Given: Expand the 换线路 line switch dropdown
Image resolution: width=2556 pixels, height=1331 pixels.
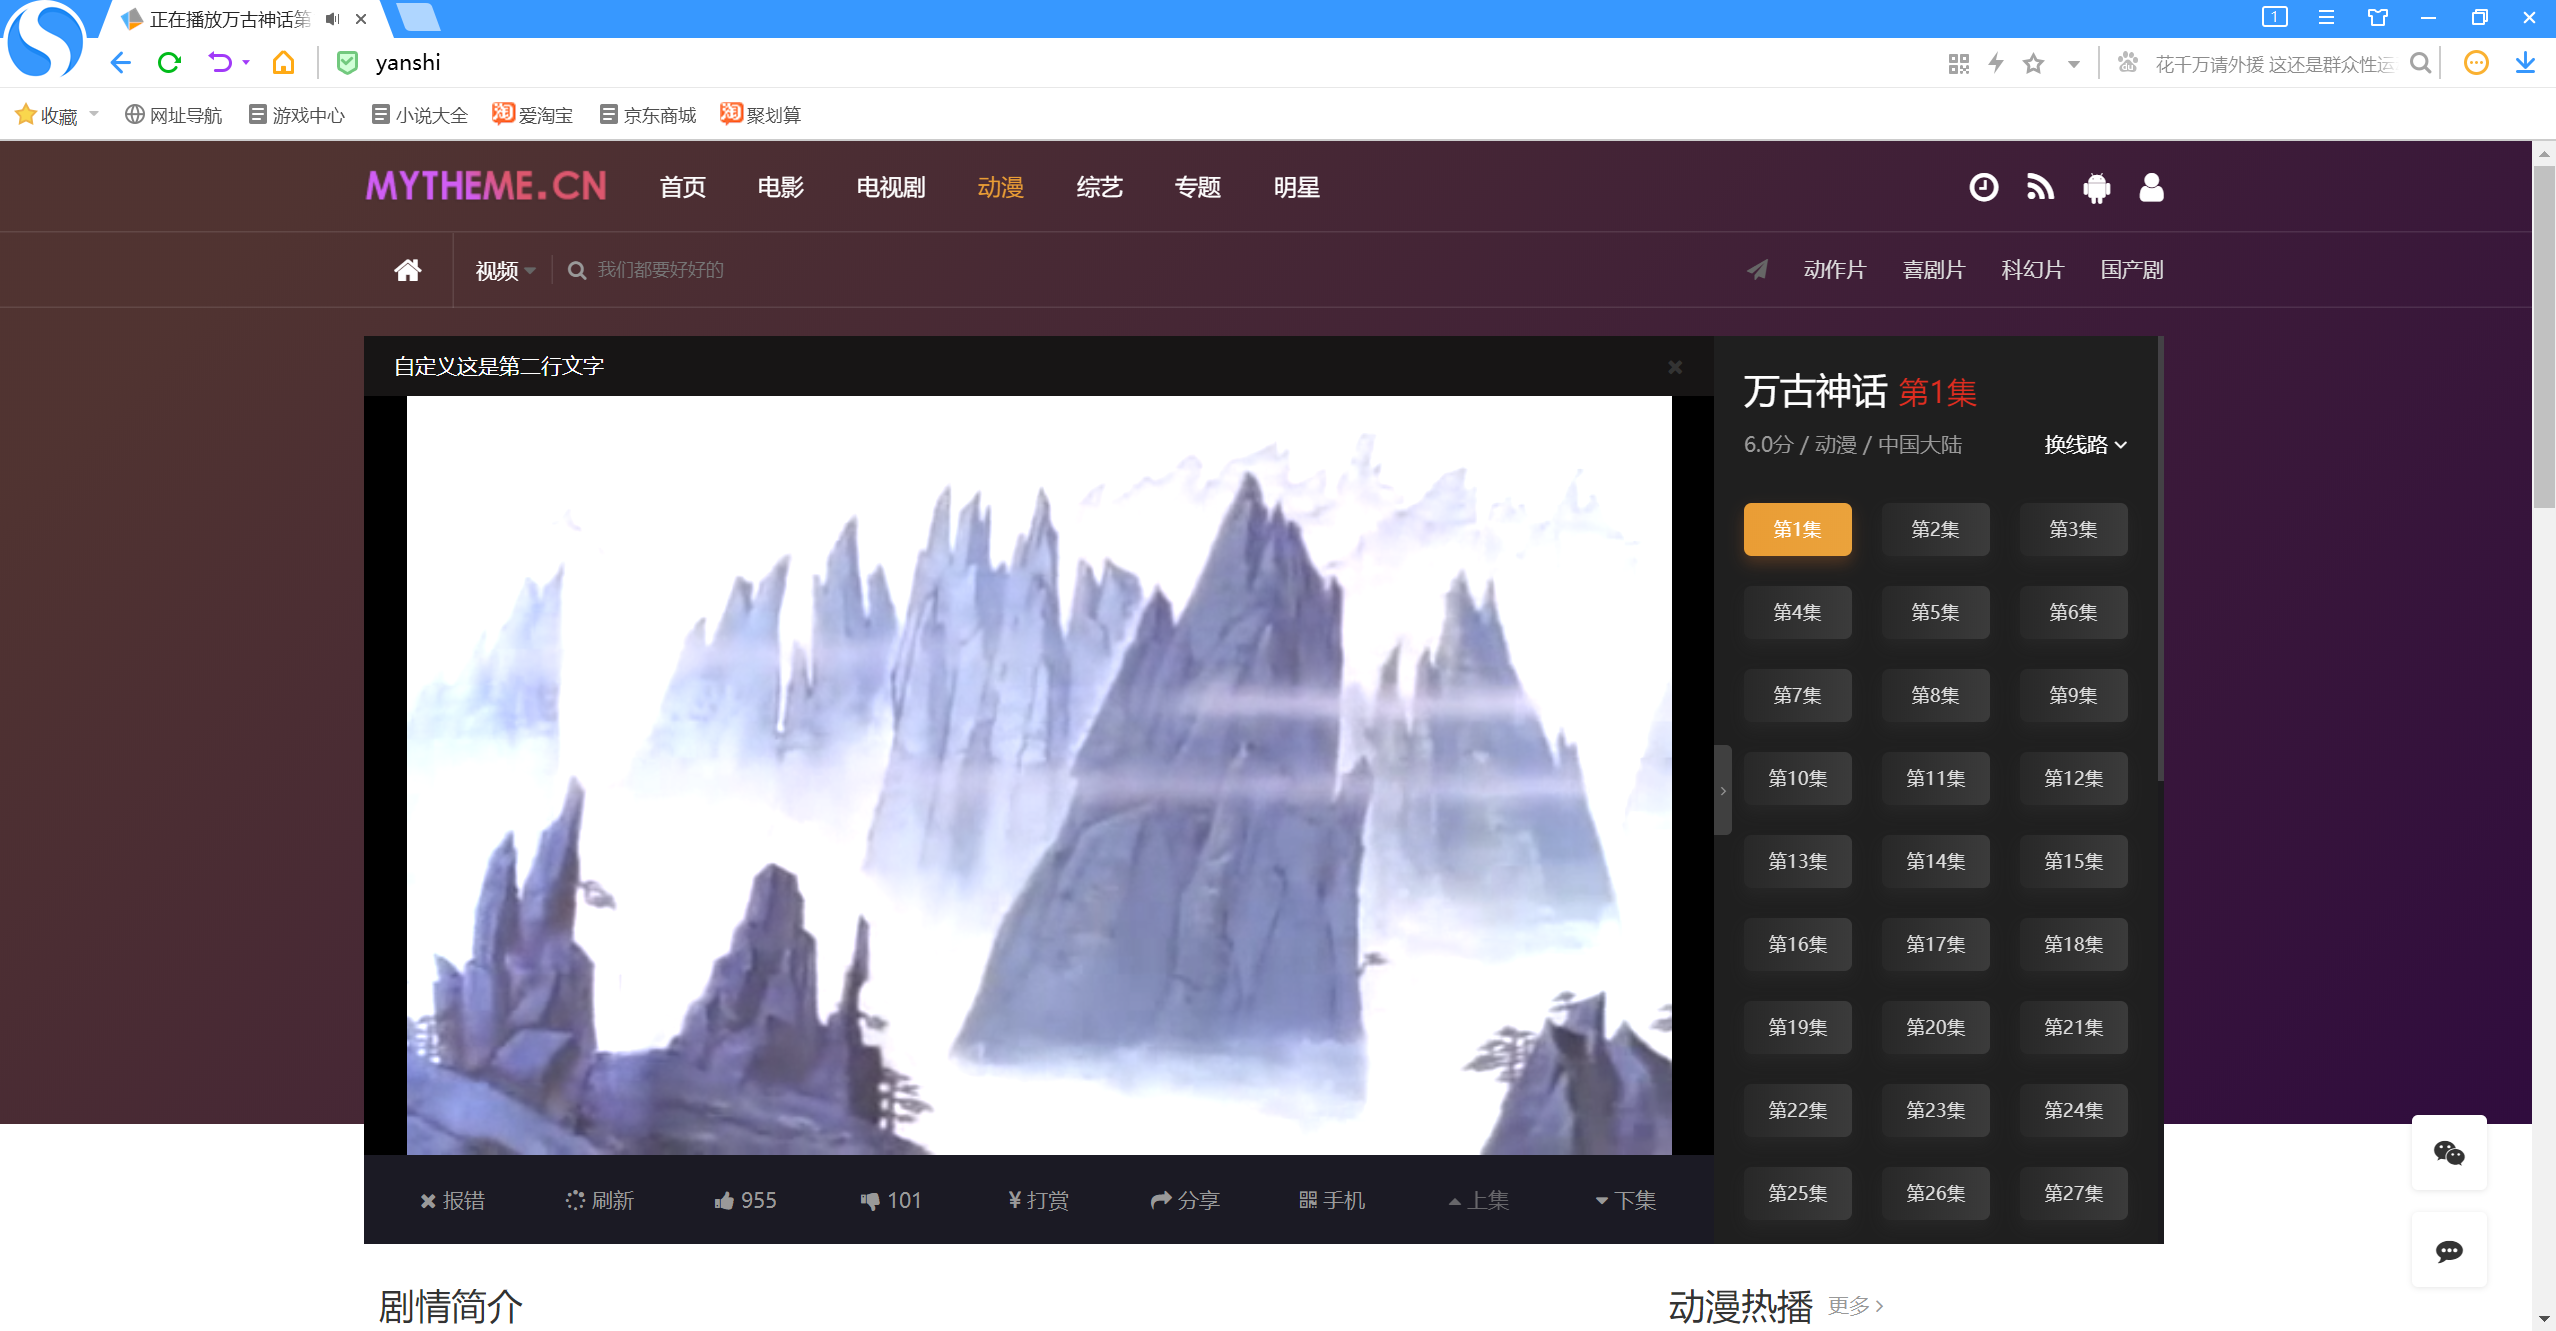Looking at the screenshot, I should click(2085, 445).
